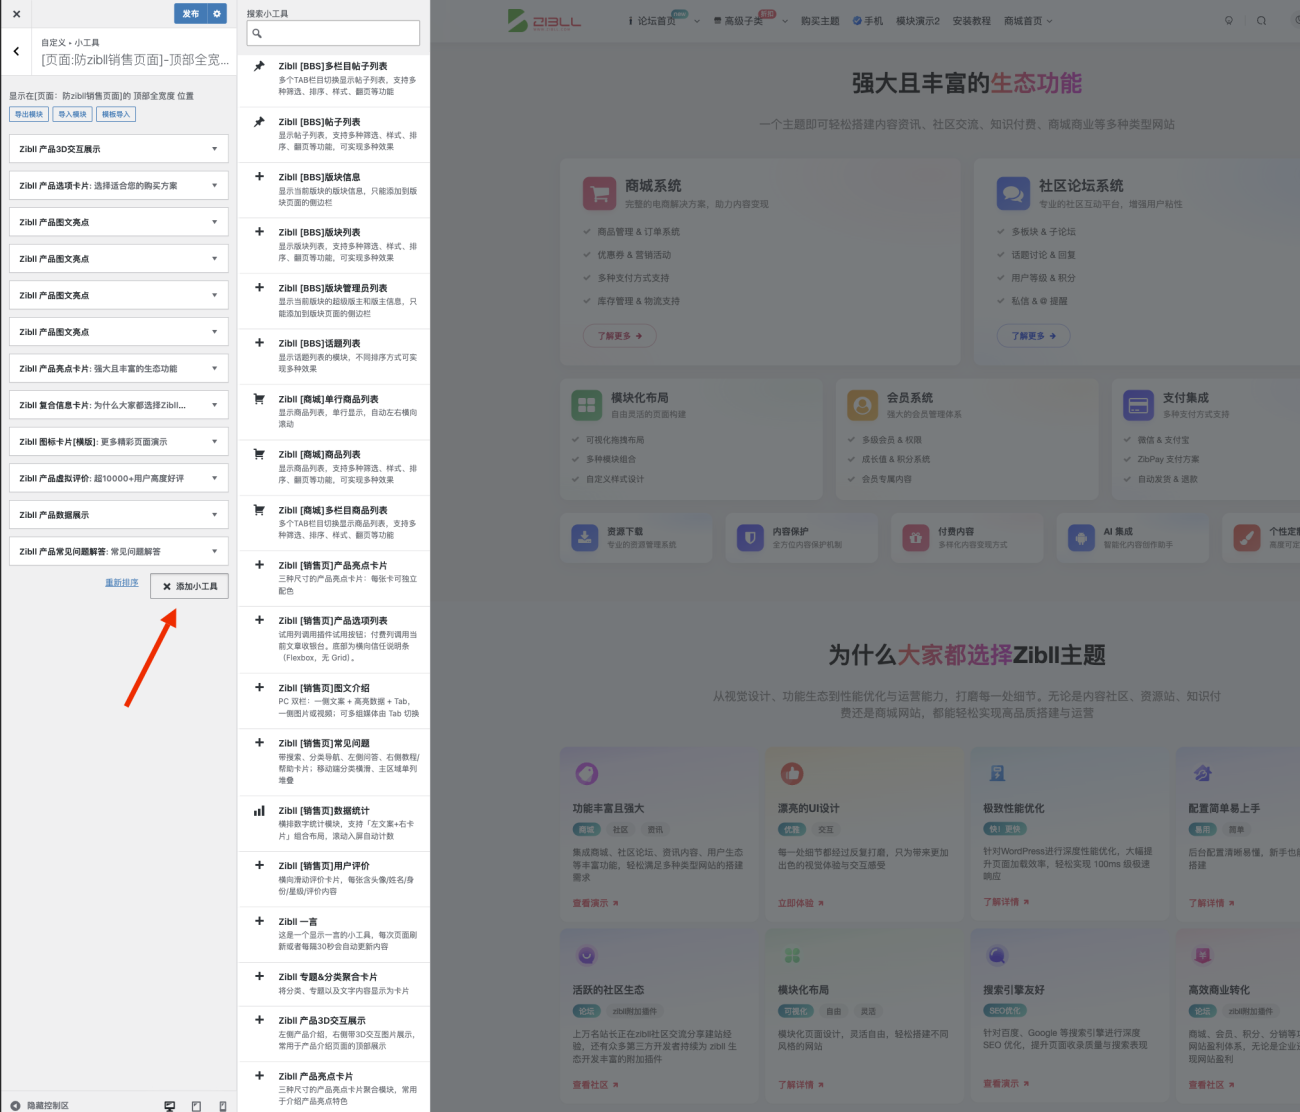This screenshot has width=1300, height=1112.
Task: Click 立即体验 link under 漂亮的UI设计
Action: (x=801, y=903)
